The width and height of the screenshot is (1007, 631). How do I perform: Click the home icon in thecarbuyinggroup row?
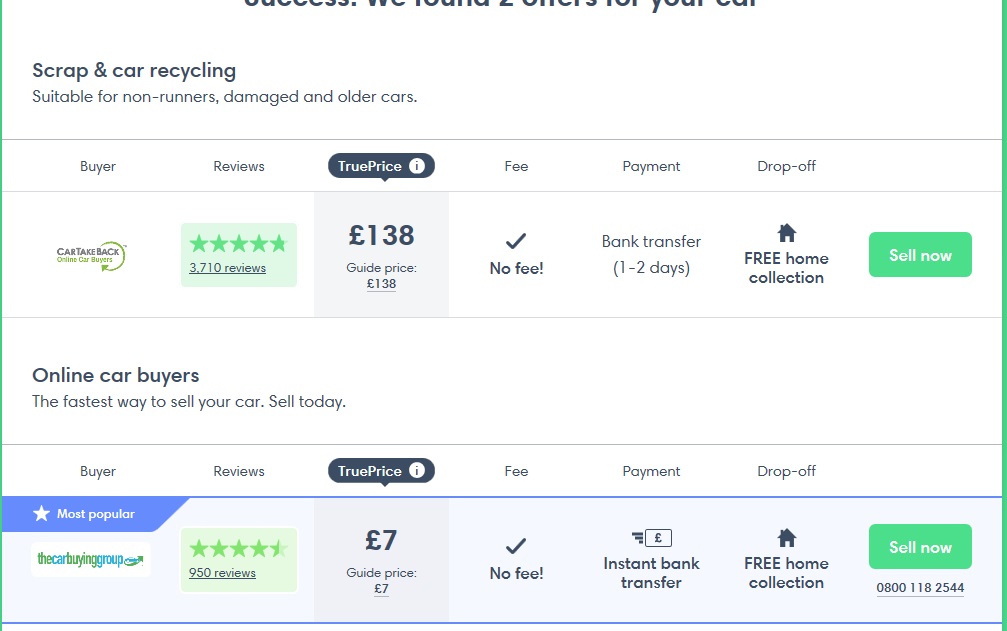tap(786, 537)
